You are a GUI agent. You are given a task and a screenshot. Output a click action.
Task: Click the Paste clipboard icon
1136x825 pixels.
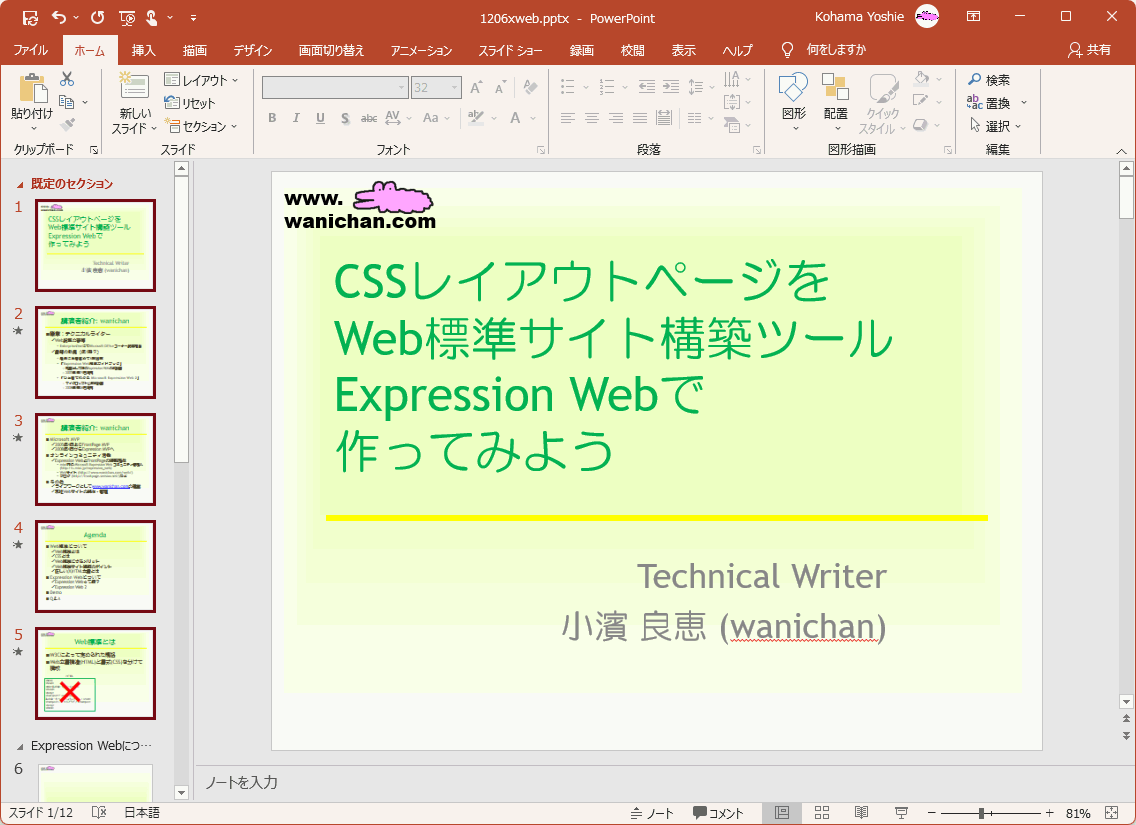[32, 88]
